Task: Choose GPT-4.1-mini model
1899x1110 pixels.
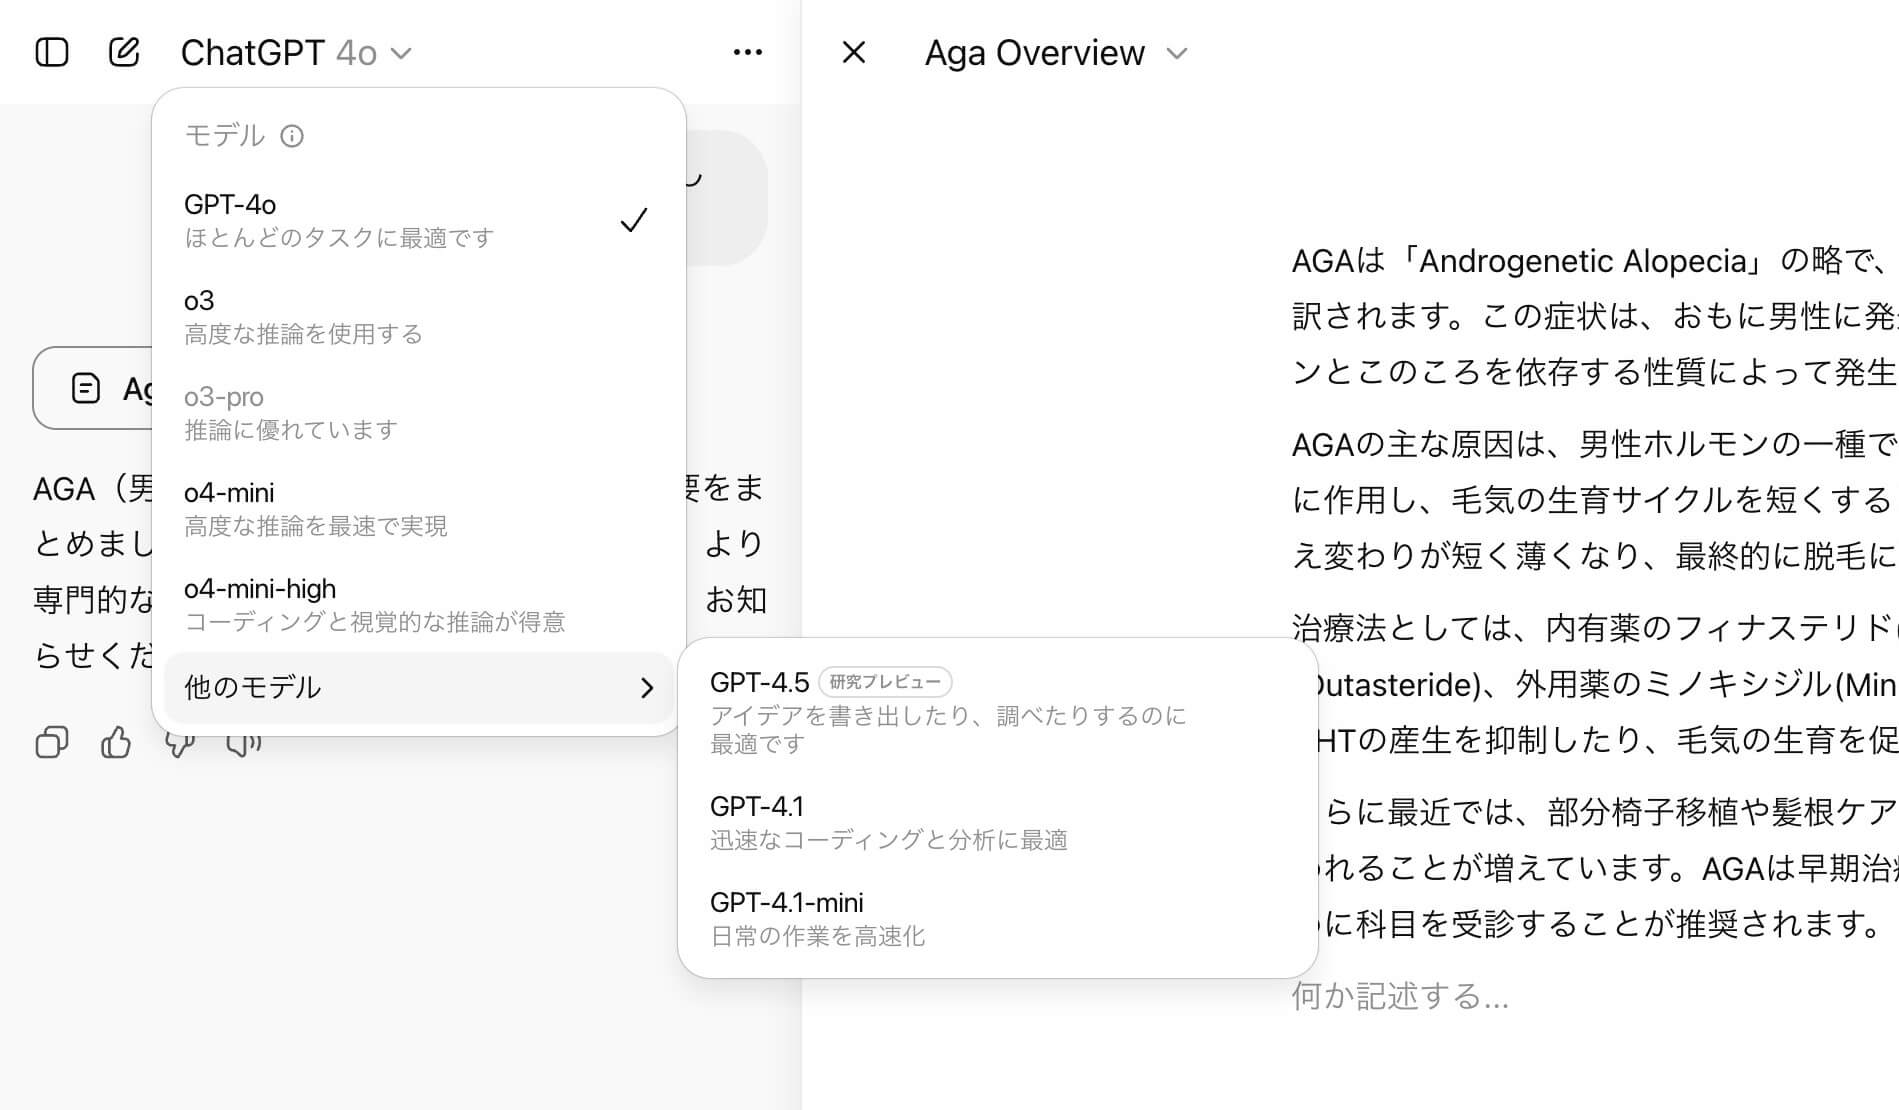Action: [x=997, y=918]
